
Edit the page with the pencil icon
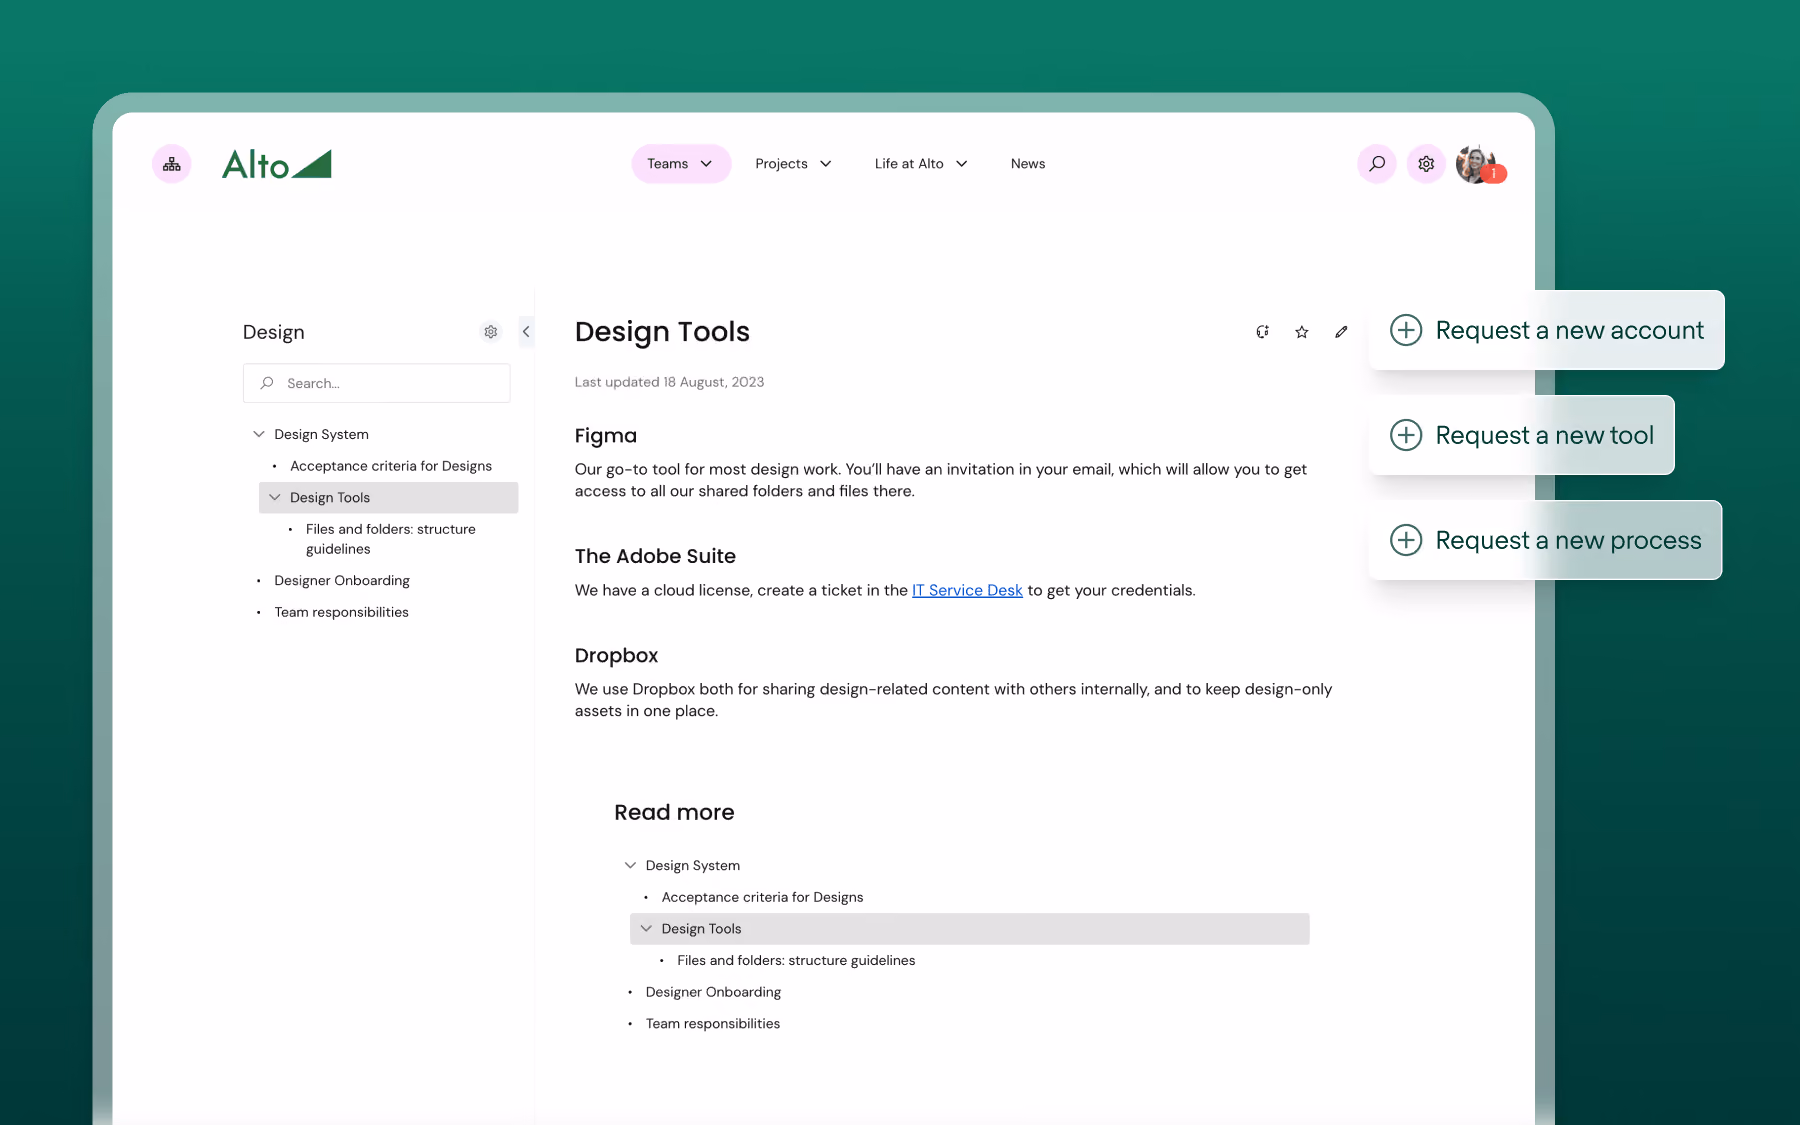click(x=1341, y=332)
